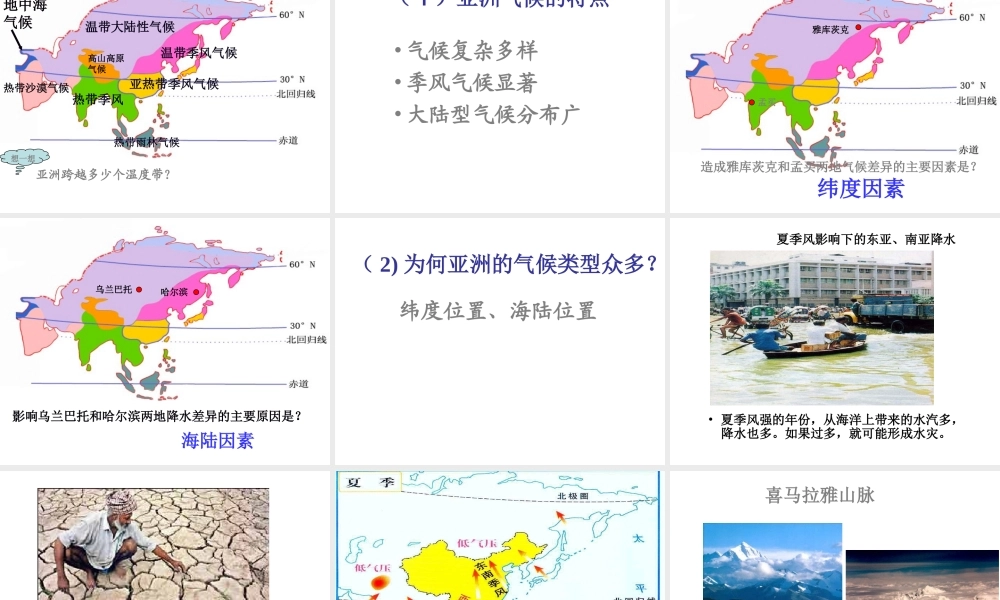The image size is (1000, 600).
Task: Click 赤道 on the 雅库茨克 map
Action: [x=969, y=150]
